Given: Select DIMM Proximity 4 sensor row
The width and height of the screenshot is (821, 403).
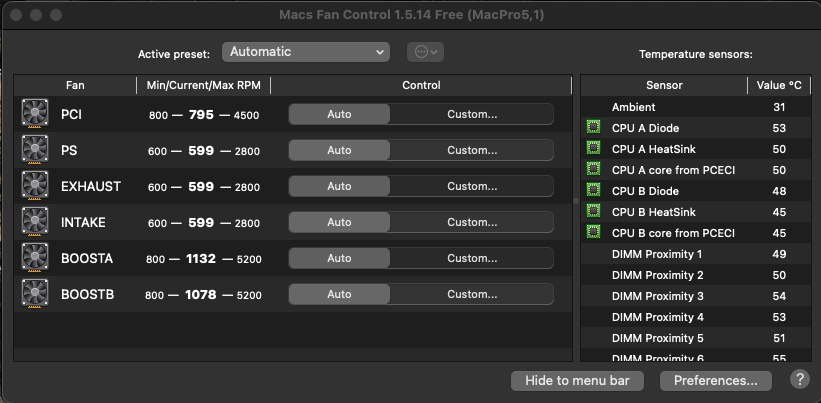Looking at the screenshot, I should 696,317.
